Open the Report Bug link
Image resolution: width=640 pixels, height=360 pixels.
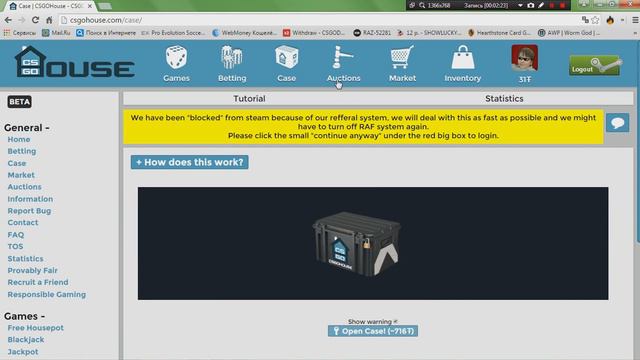click(x=29, y=211)
